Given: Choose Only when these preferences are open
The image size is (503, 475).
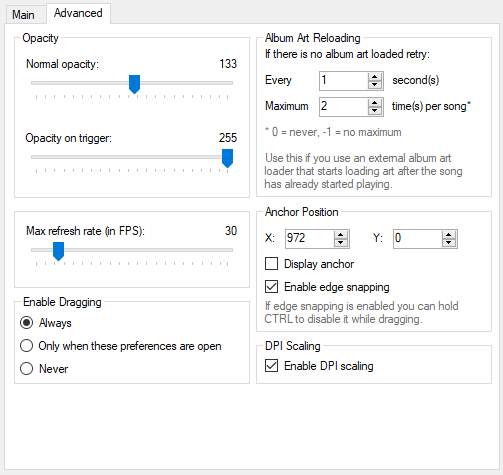Looking at the screenshot, I should coord(26,346).
